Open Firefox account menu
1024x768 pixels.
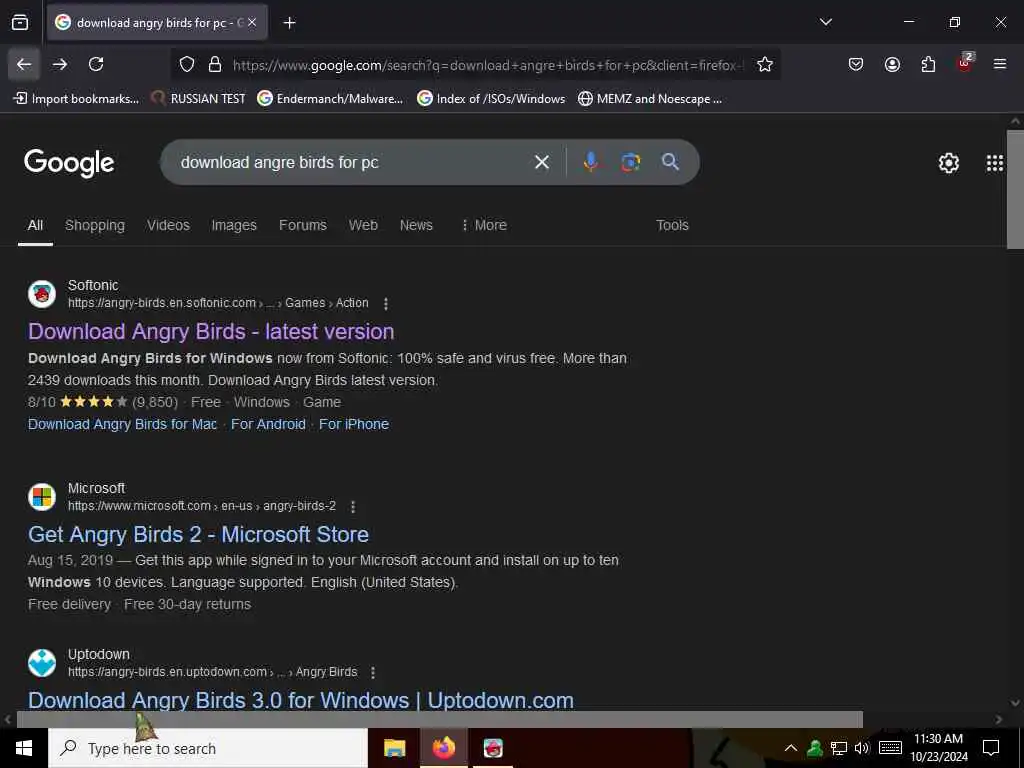click(x=892, y=64)
